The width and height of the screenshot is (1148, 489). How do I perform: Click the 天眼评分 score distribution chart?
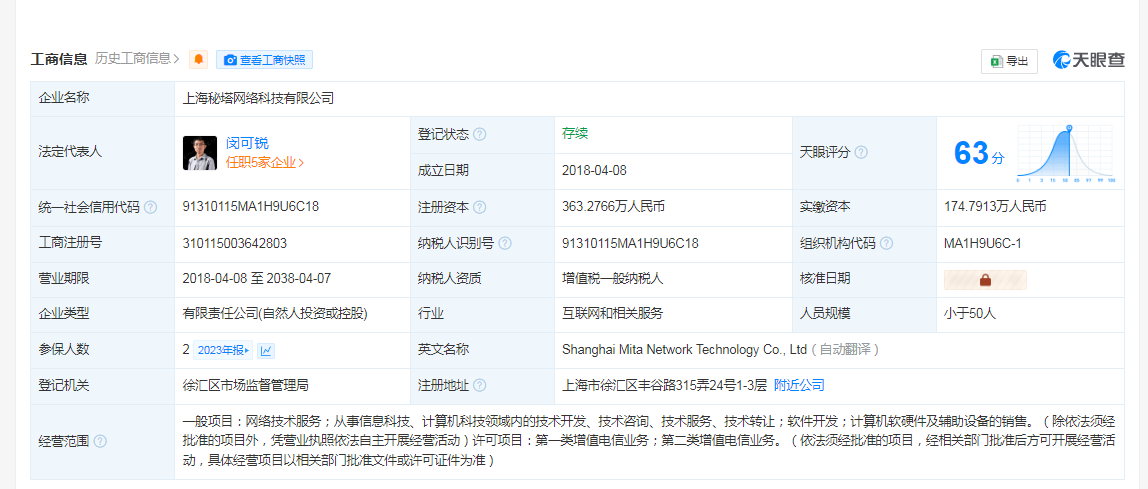pos(1068,153)
